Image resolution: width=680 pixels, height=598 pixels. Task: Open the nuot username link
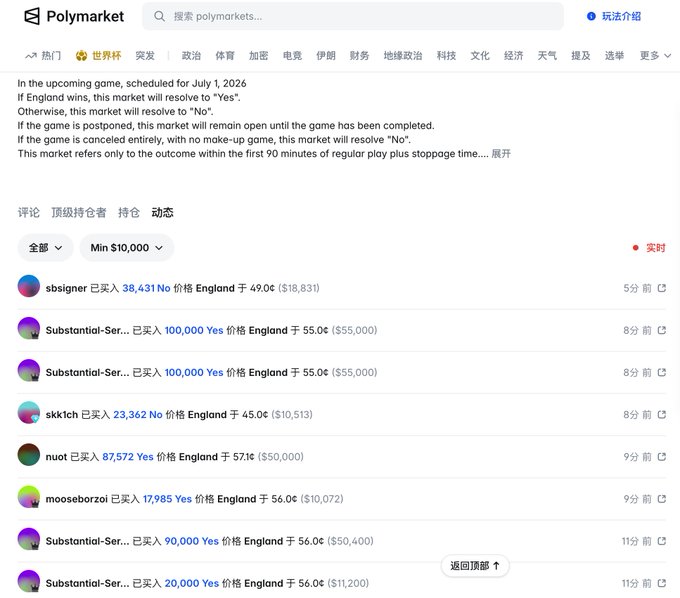coord(56,457)
